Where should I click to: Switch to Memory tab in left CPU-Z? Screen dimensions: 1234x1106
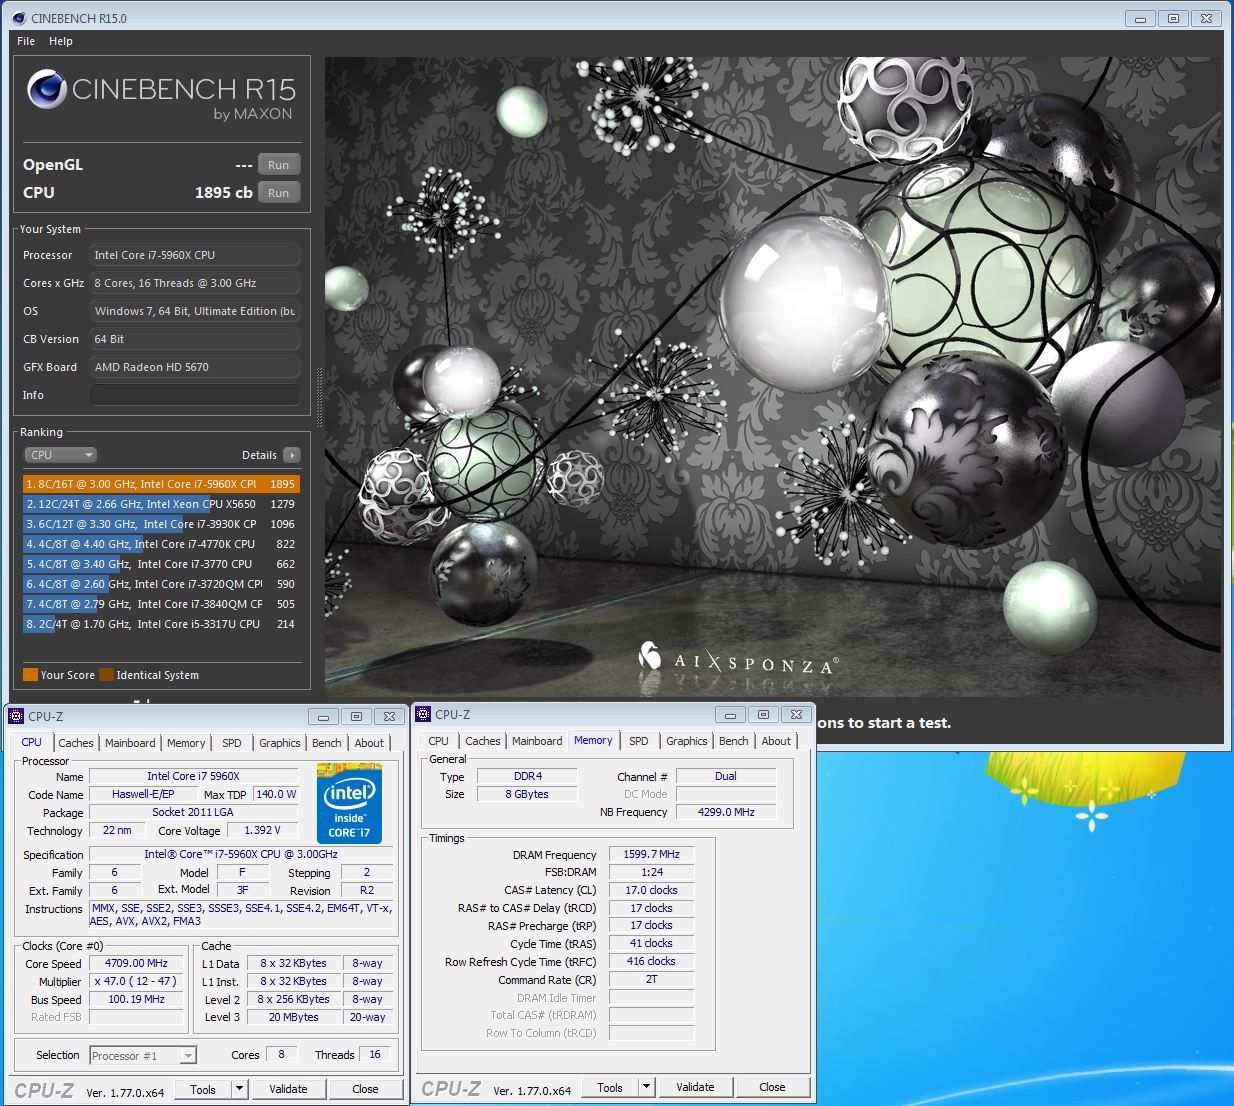click(x=186, y=743)
